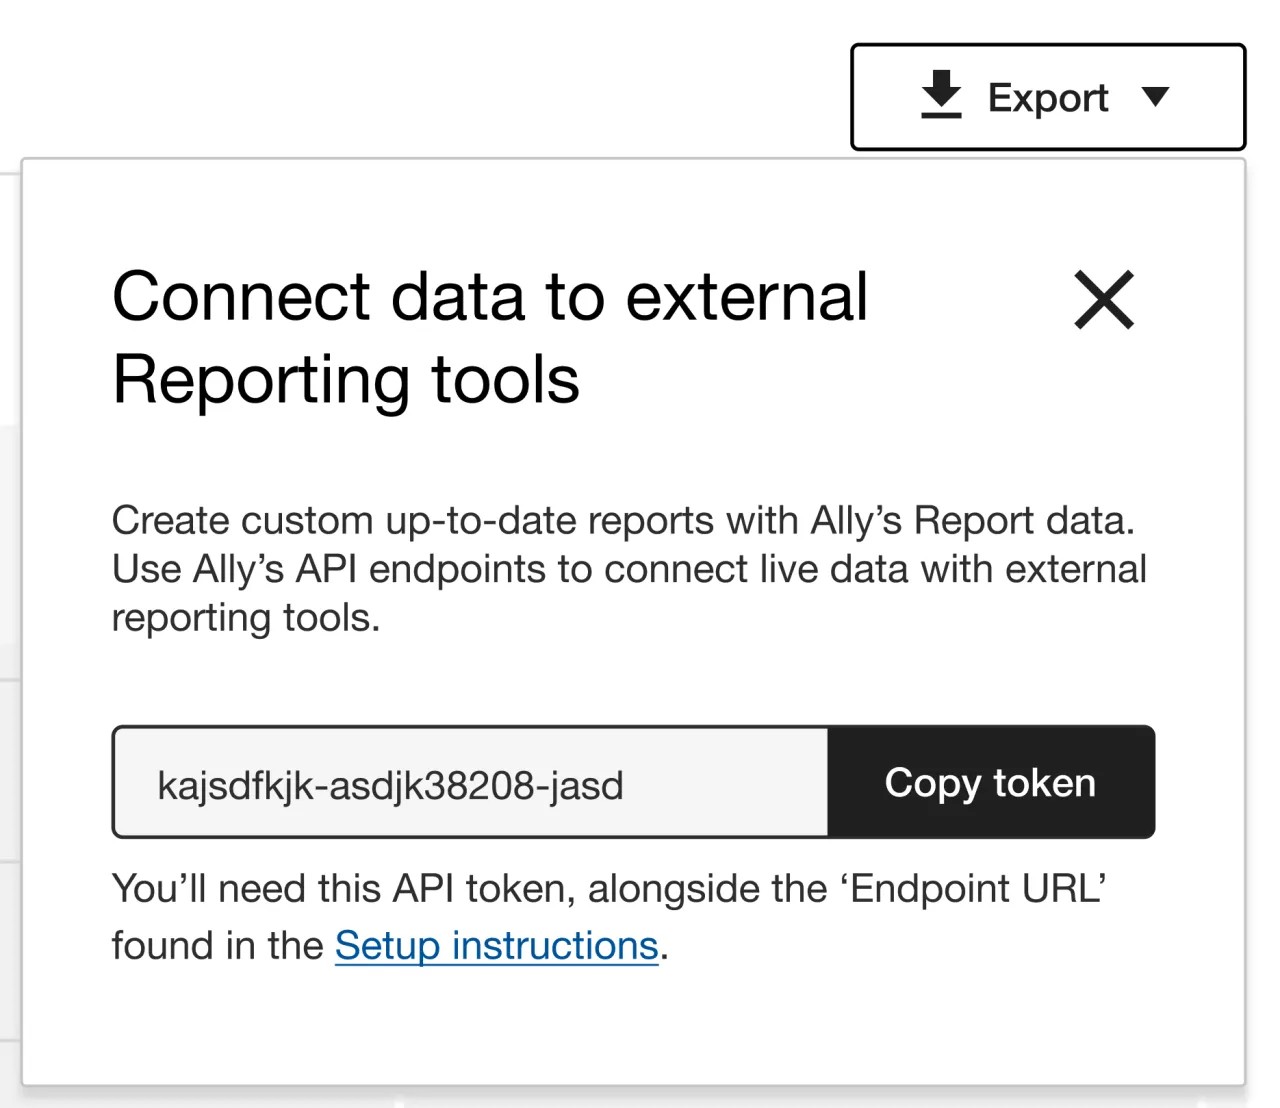Click the triangle to reveal export formats

coord(1157,98)
